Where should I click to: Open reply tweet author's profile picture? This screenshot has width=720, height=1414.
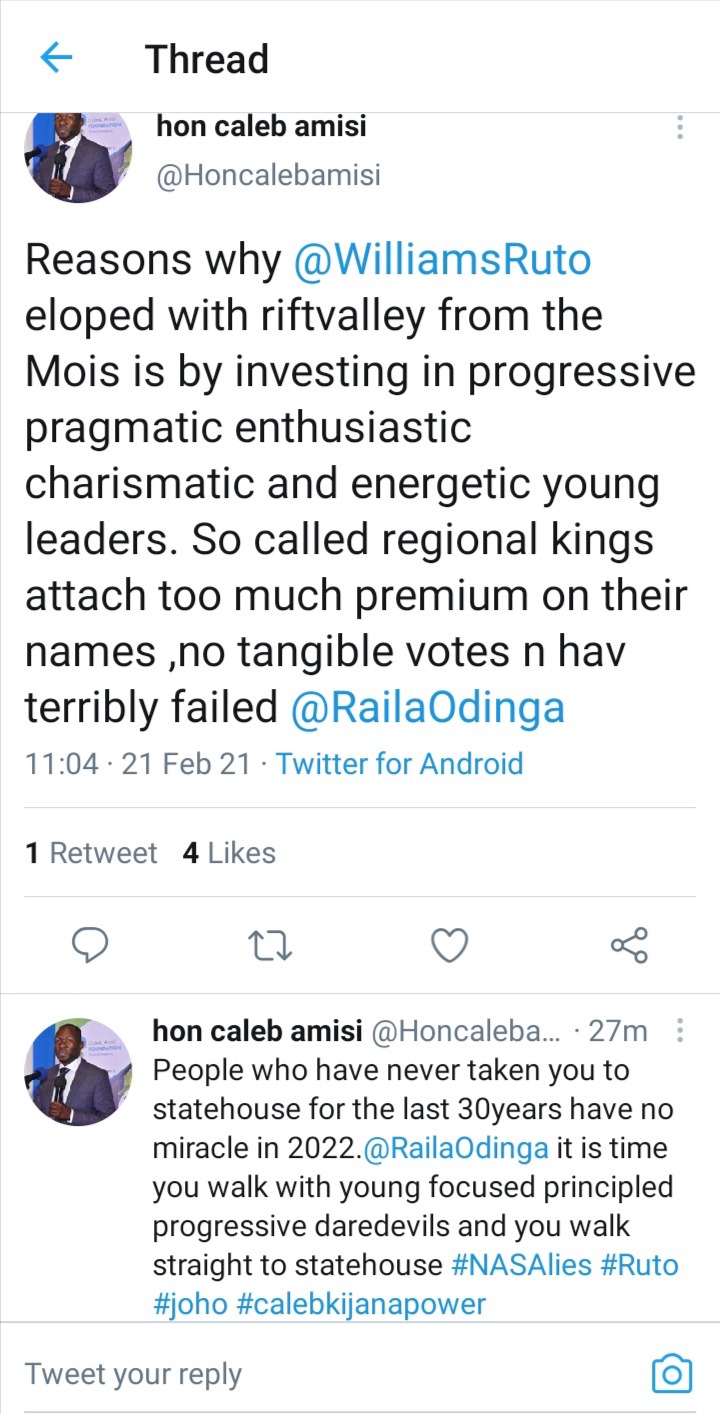[x=78, y=1072]
